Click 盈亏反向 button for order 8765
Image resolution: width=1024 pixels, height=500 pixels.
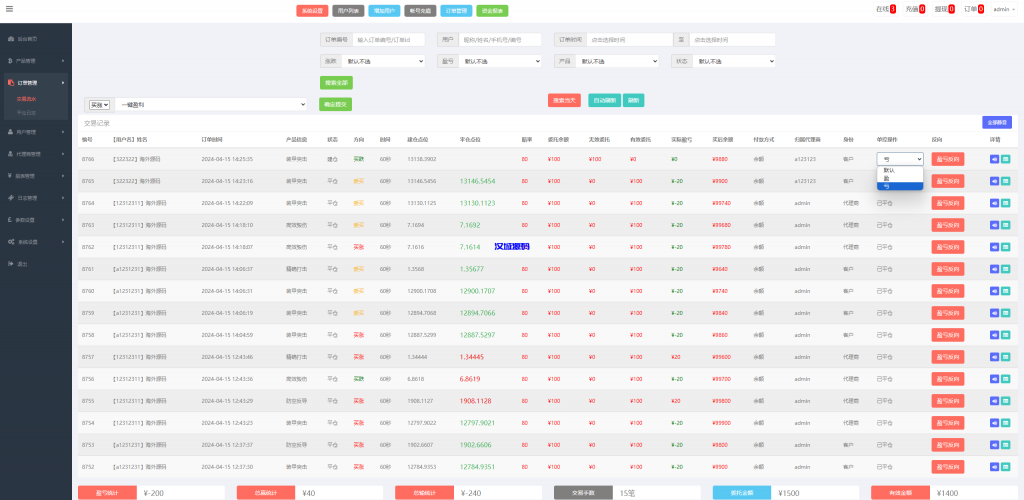[x=947, y=181]
